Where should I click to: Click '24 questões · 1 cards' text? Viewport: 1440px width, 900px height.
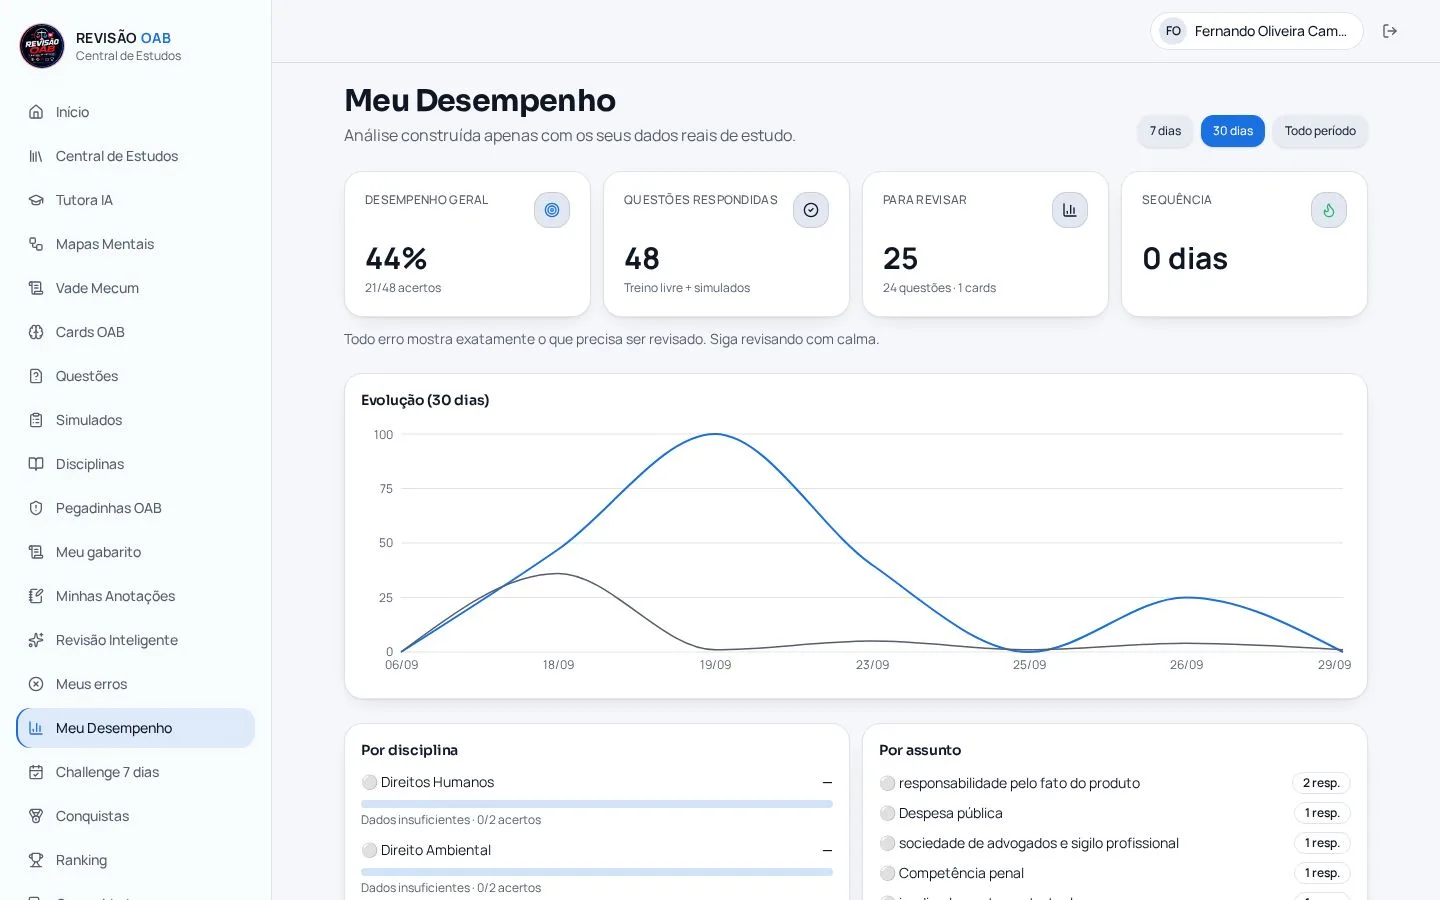(x=939, y=288)
